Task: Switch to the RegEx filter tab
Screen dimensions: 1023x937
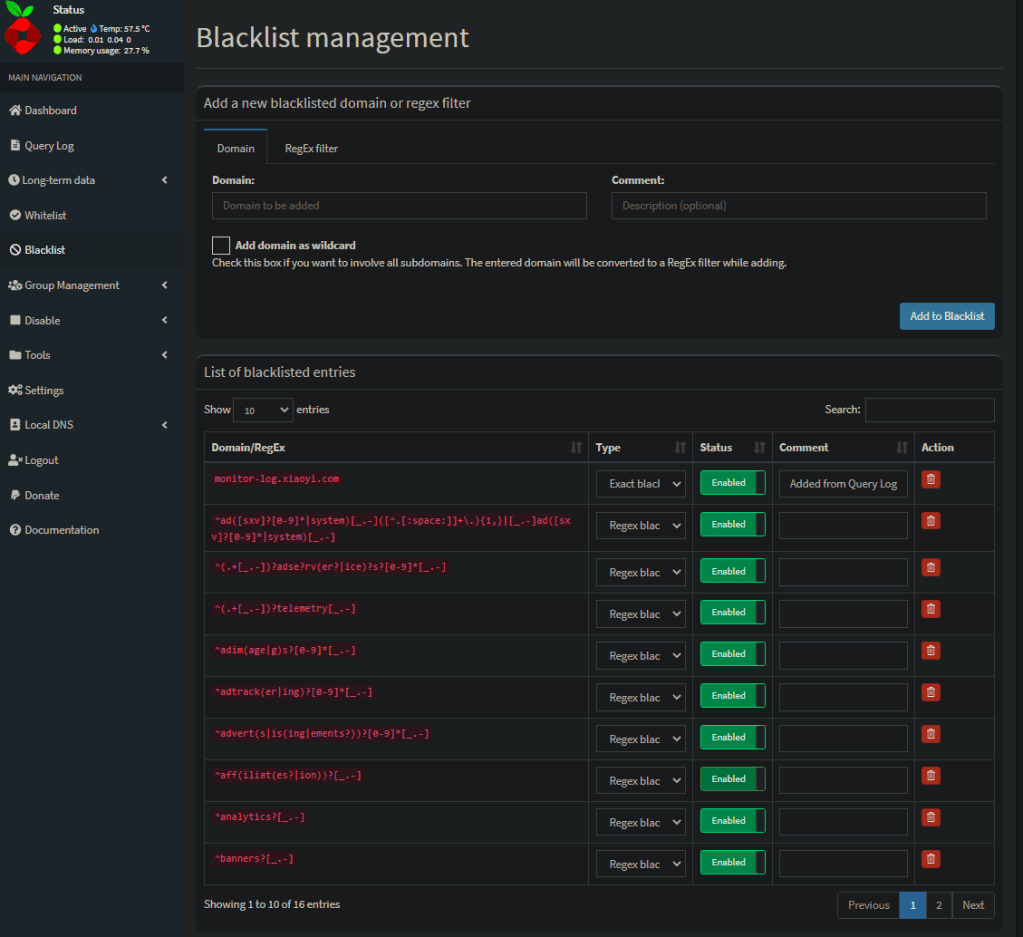Action: point(311,148)
